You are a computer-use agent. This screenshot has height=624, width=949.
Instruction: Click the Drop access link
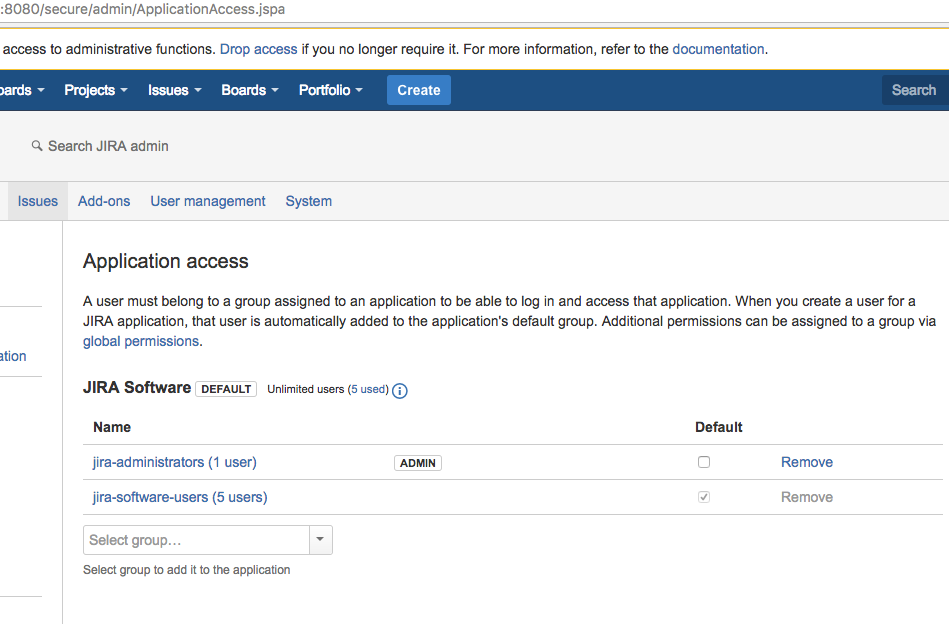pos(258,49)
